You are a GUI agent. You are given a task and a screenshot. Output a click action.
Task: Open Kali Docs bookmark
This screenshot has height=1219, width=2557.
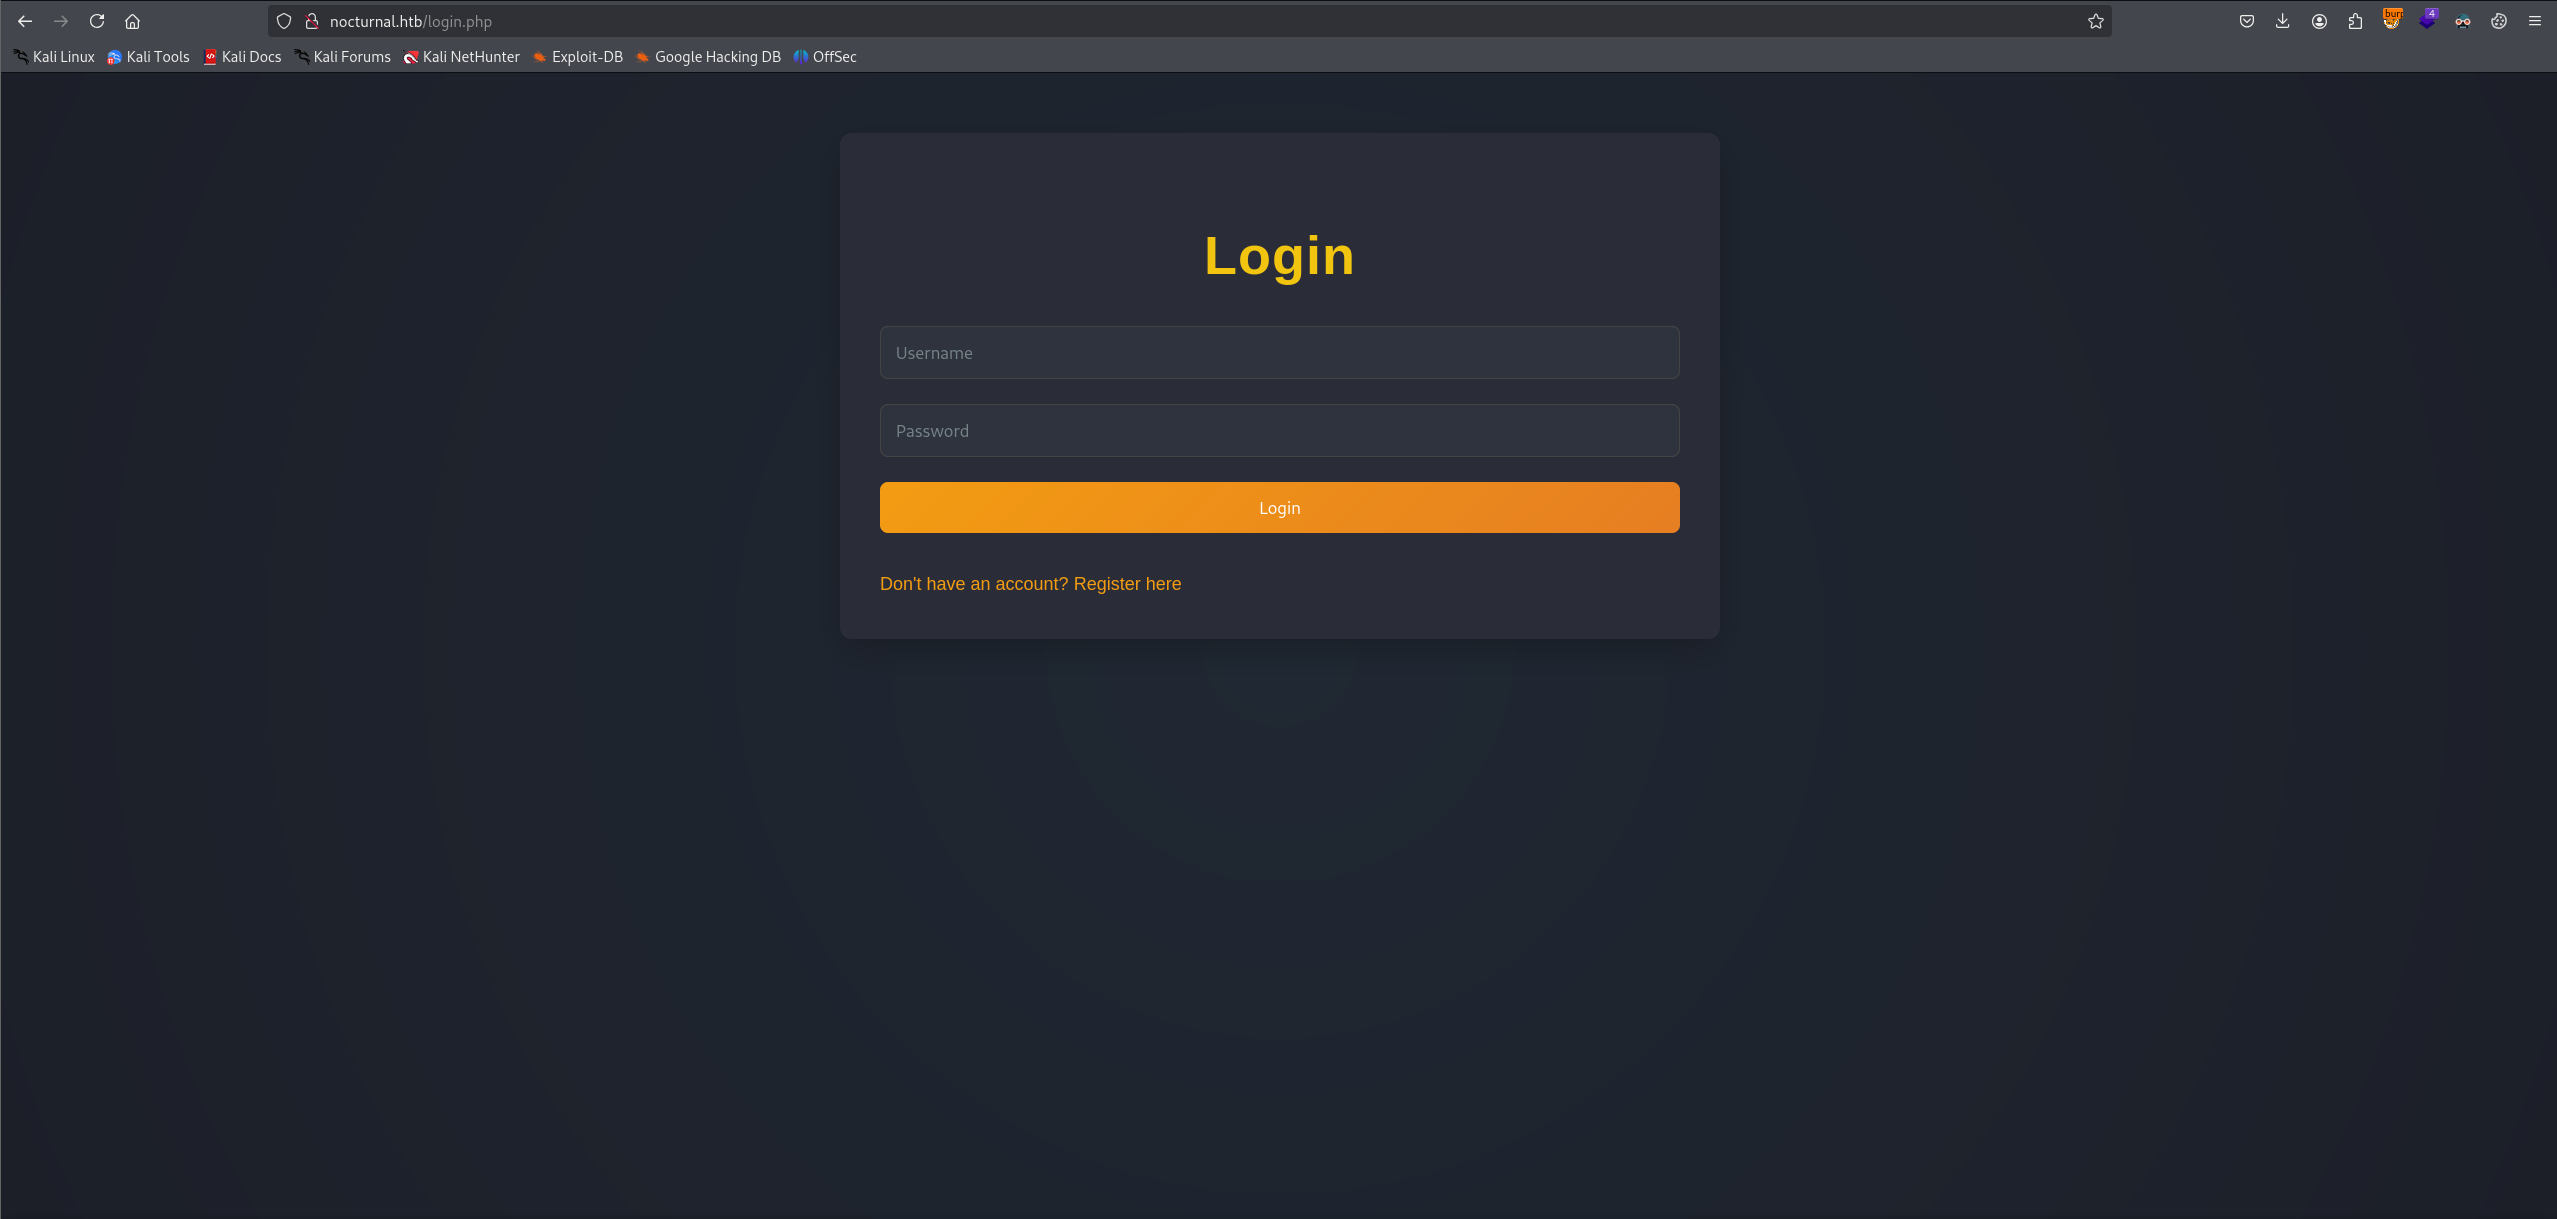(x=242, y=57)
